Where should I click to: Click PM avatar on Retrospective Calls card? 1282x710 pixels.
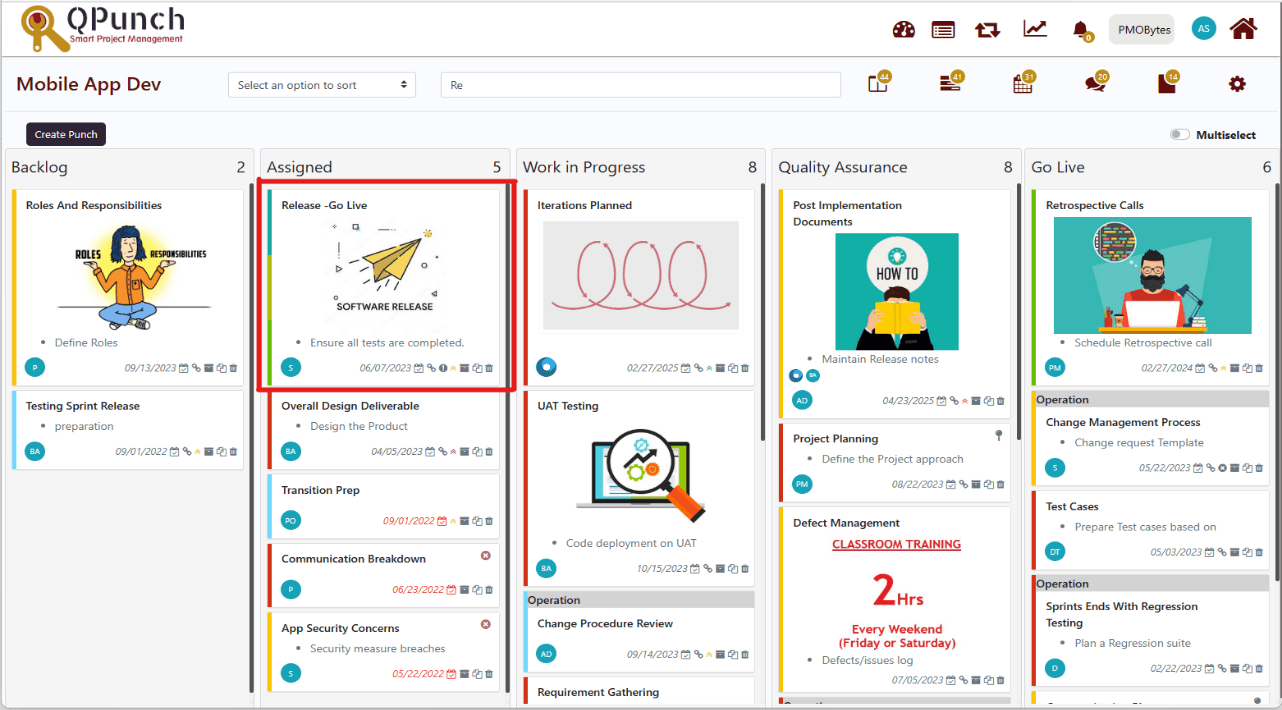[x=1055, y=367]
